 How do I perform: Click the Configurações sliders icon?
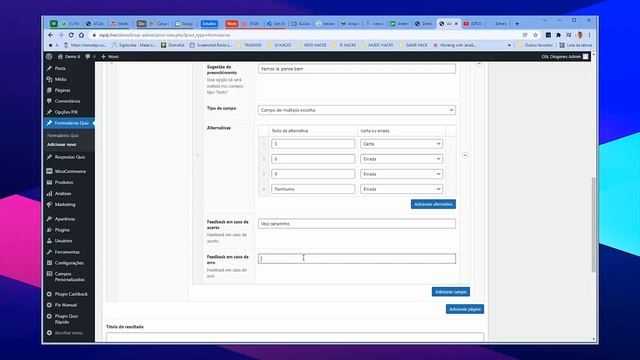click(49, 263)
